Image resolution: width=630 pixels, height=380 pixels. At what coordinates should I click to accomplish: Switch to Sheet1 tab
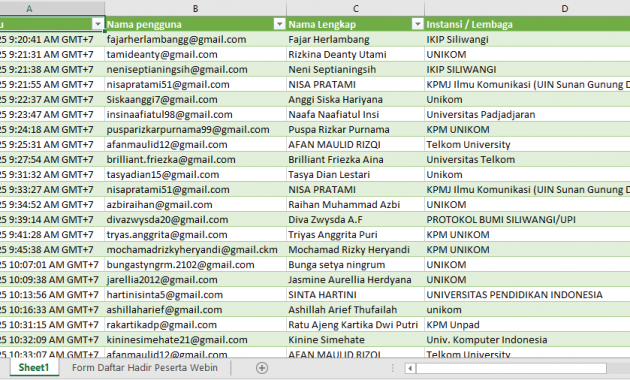[34, 368]
